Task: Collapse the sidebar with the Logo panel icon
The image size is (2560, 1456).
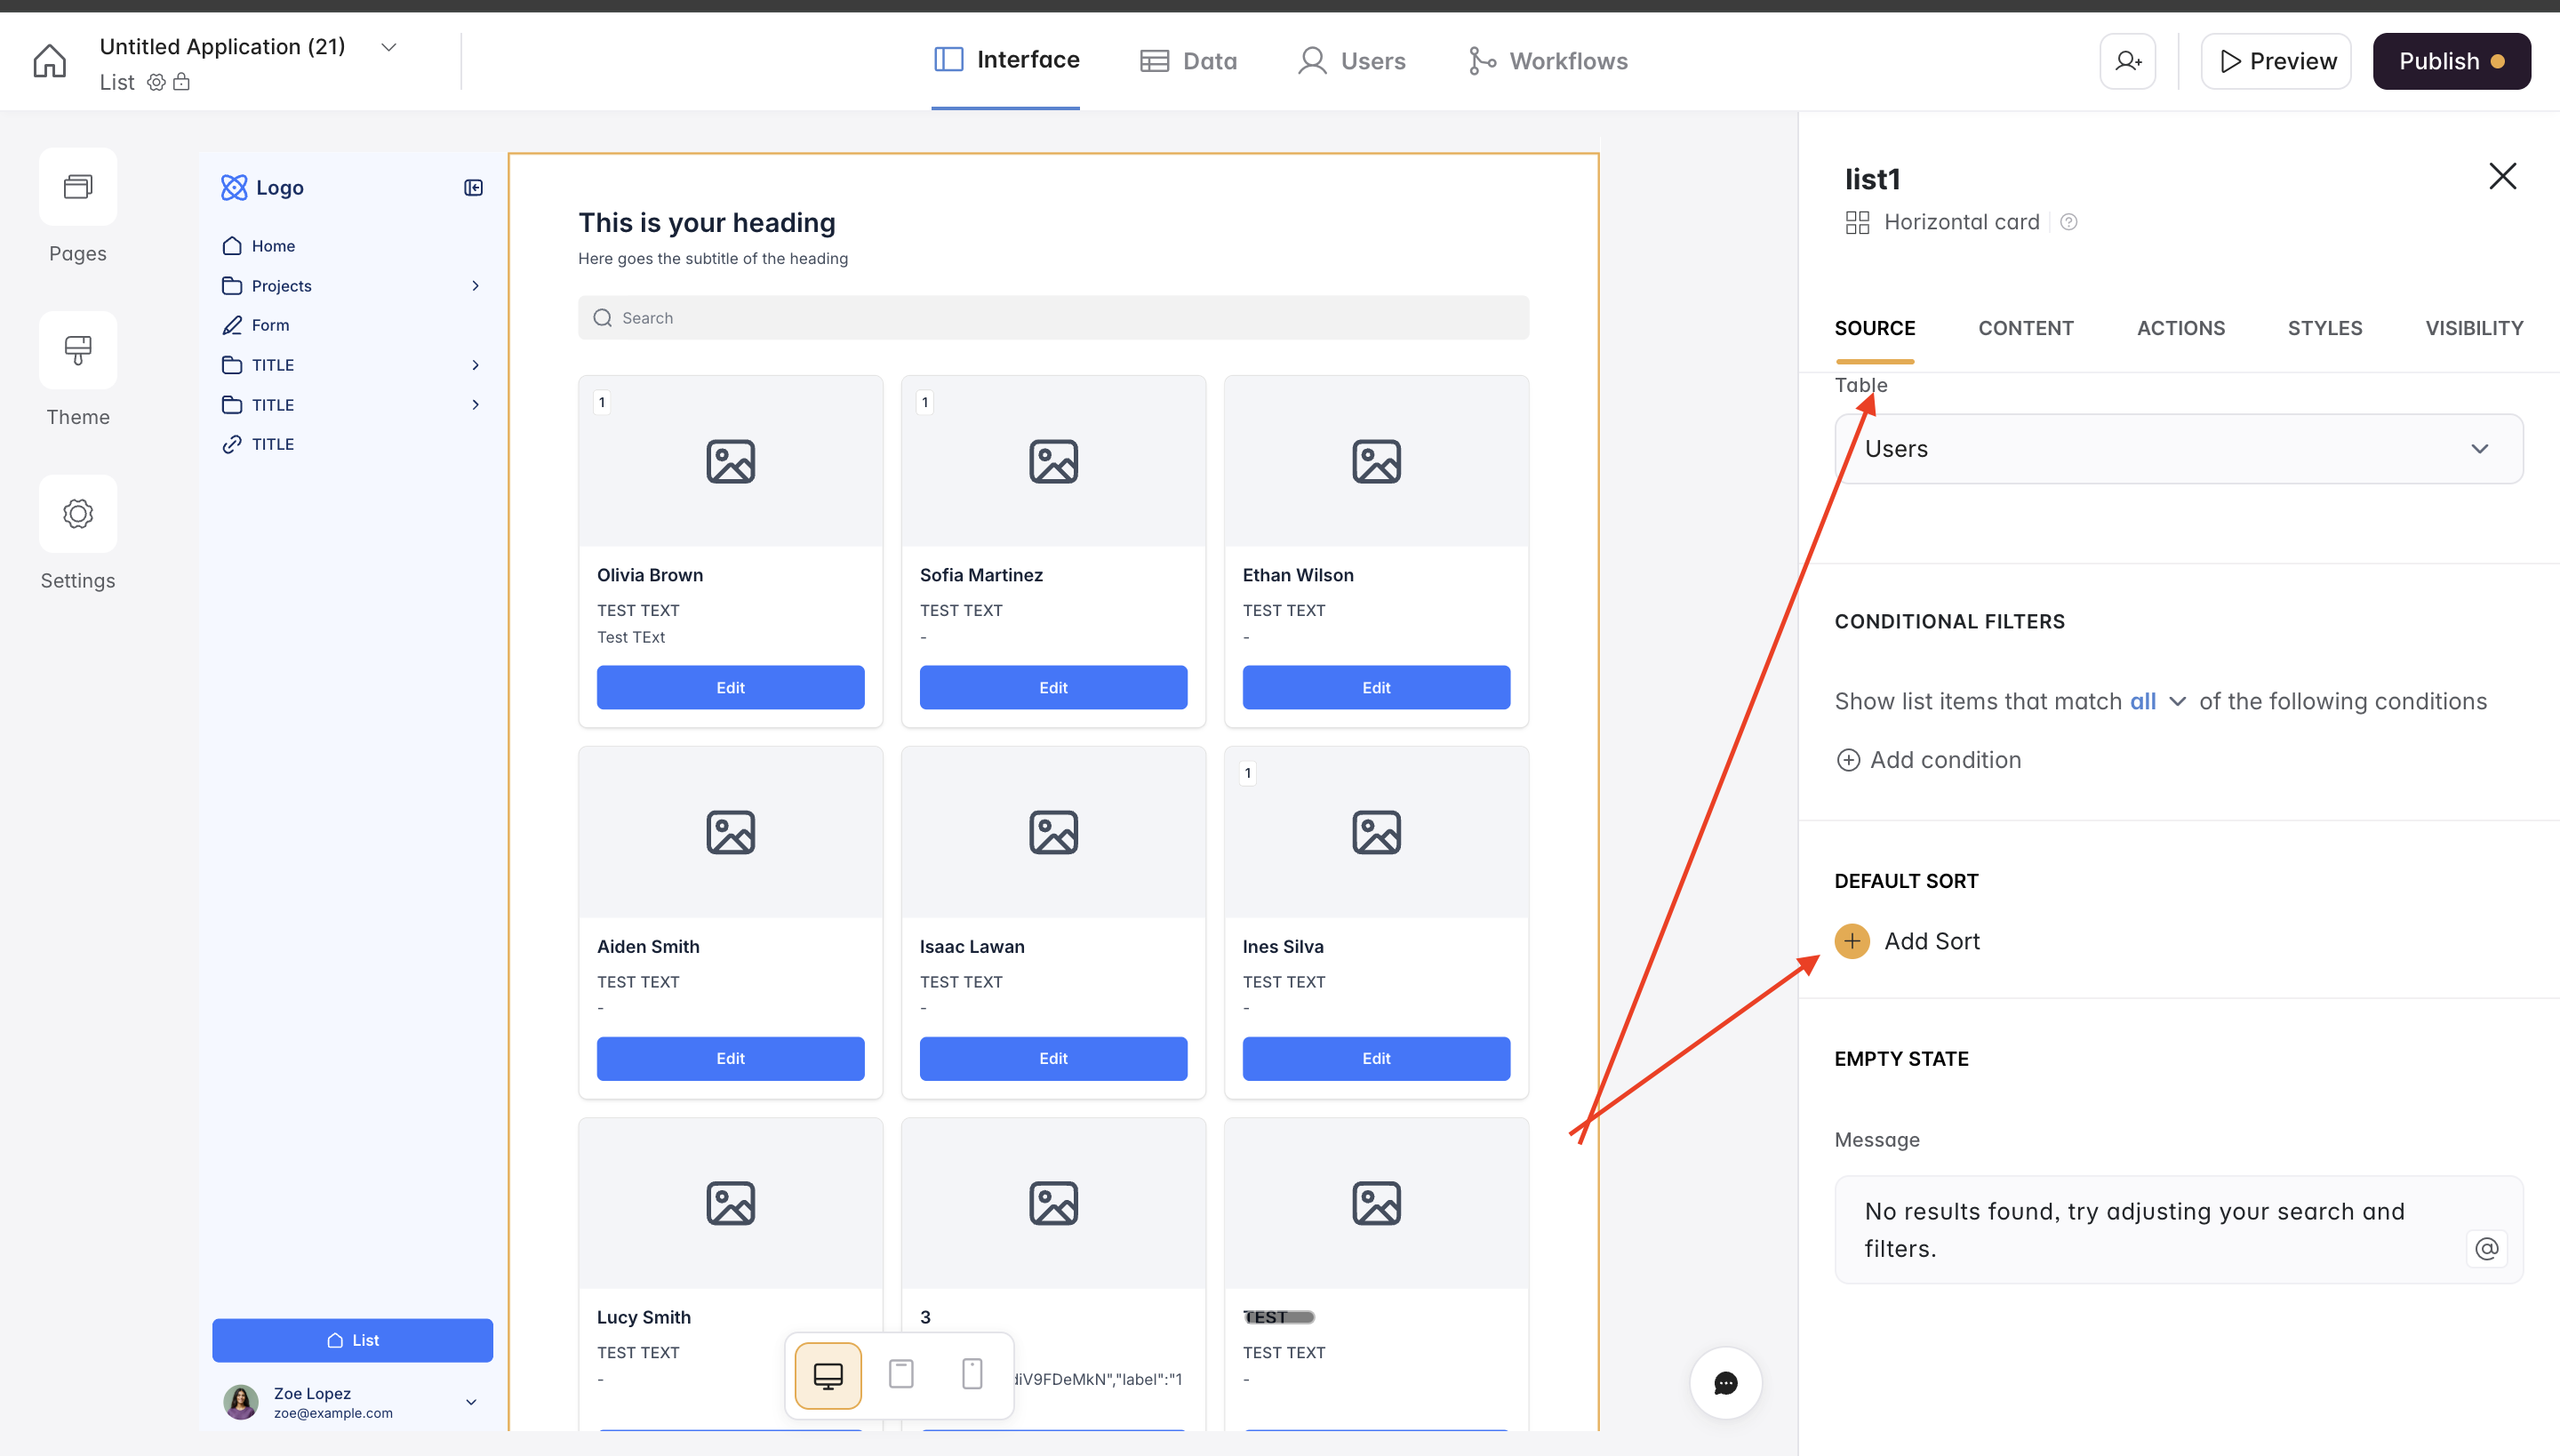Action: 474,188
